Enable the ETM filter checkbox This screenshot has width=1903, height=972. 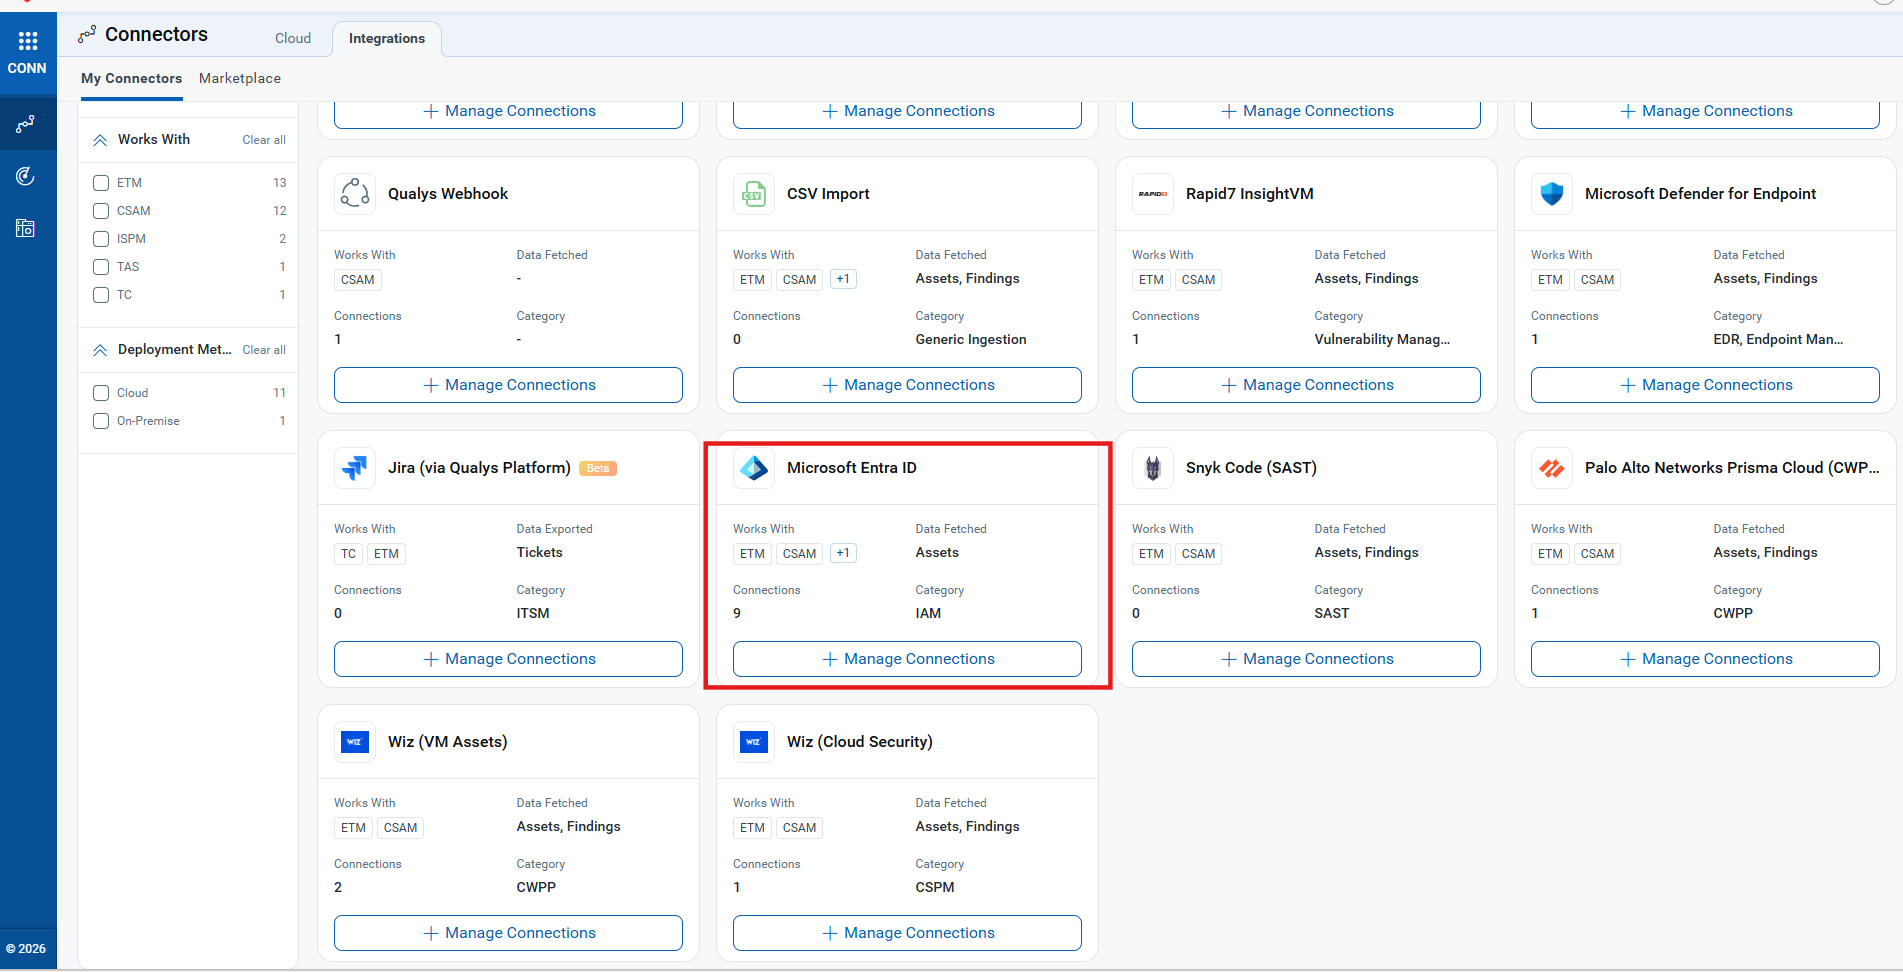(x=101, y=183)
